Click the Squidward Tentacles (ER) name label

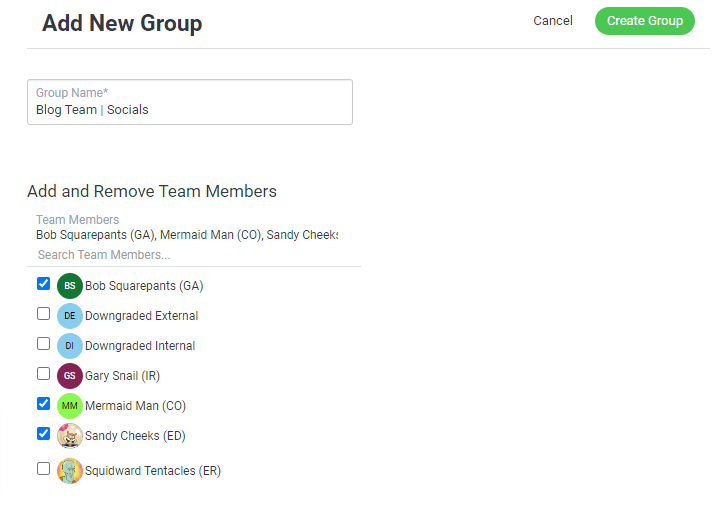click(x=153, y=471)
